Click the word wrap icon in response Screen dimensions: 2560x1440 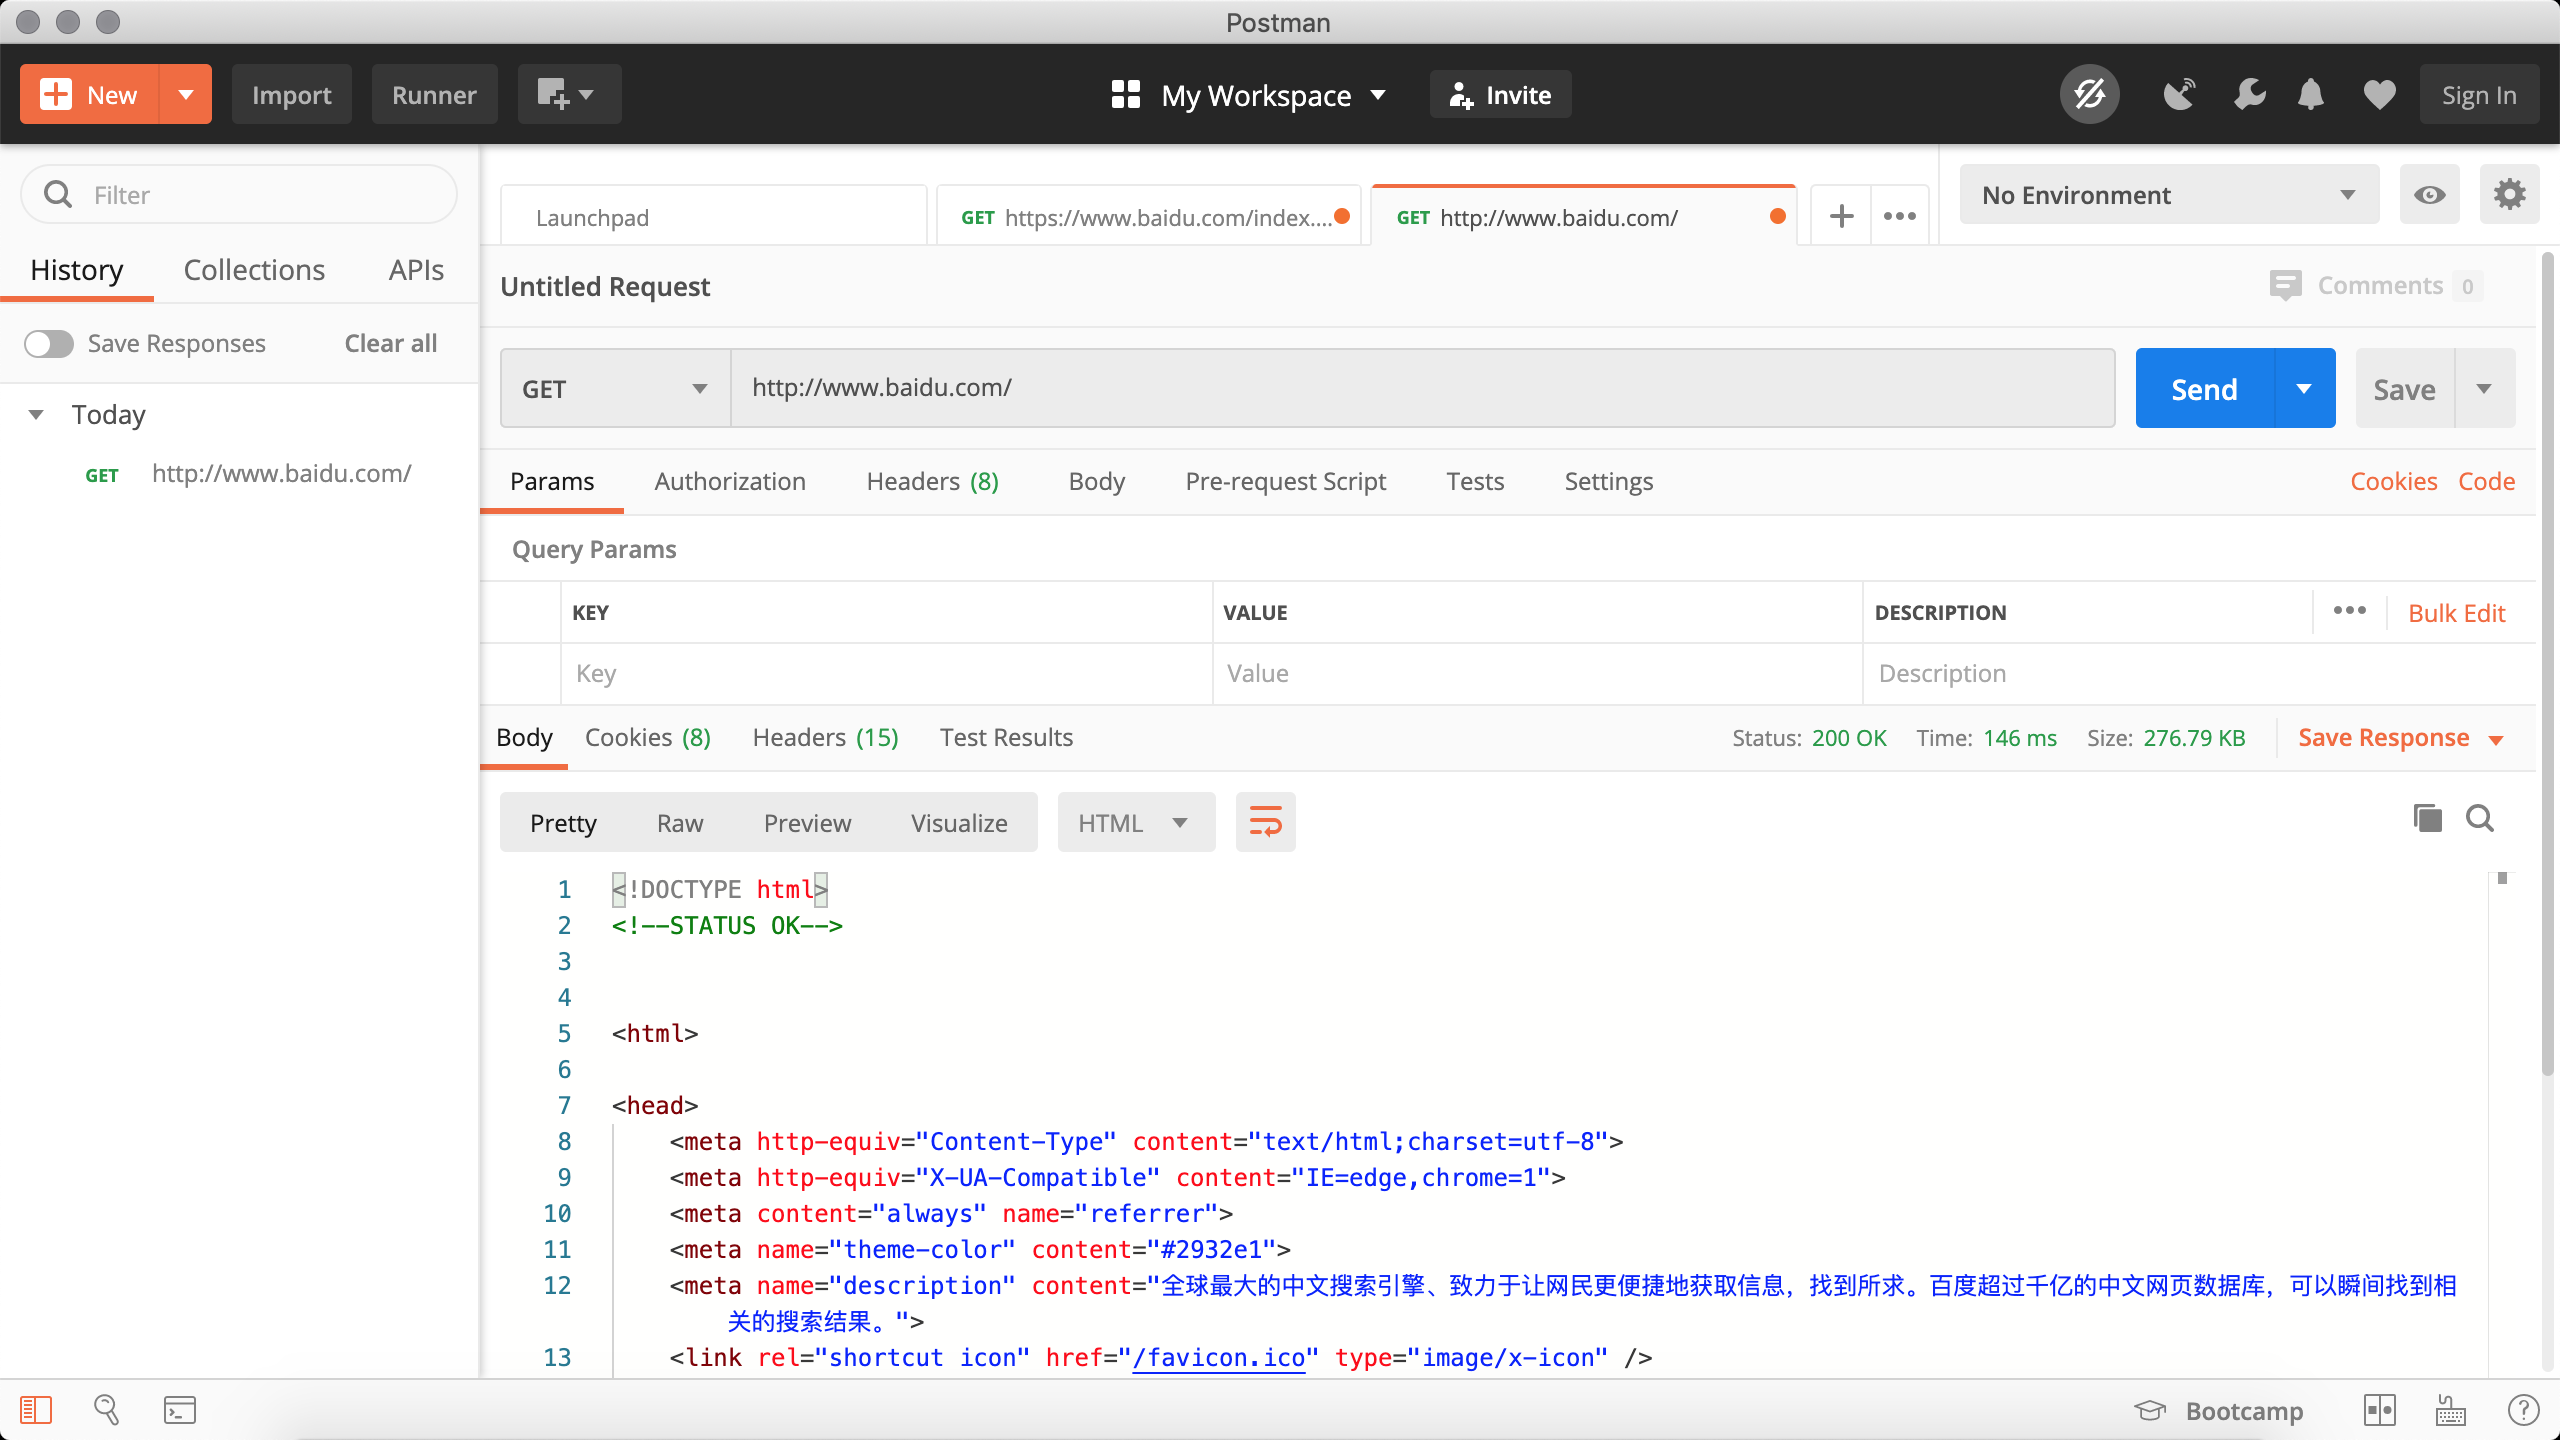tap(1266, 823)
